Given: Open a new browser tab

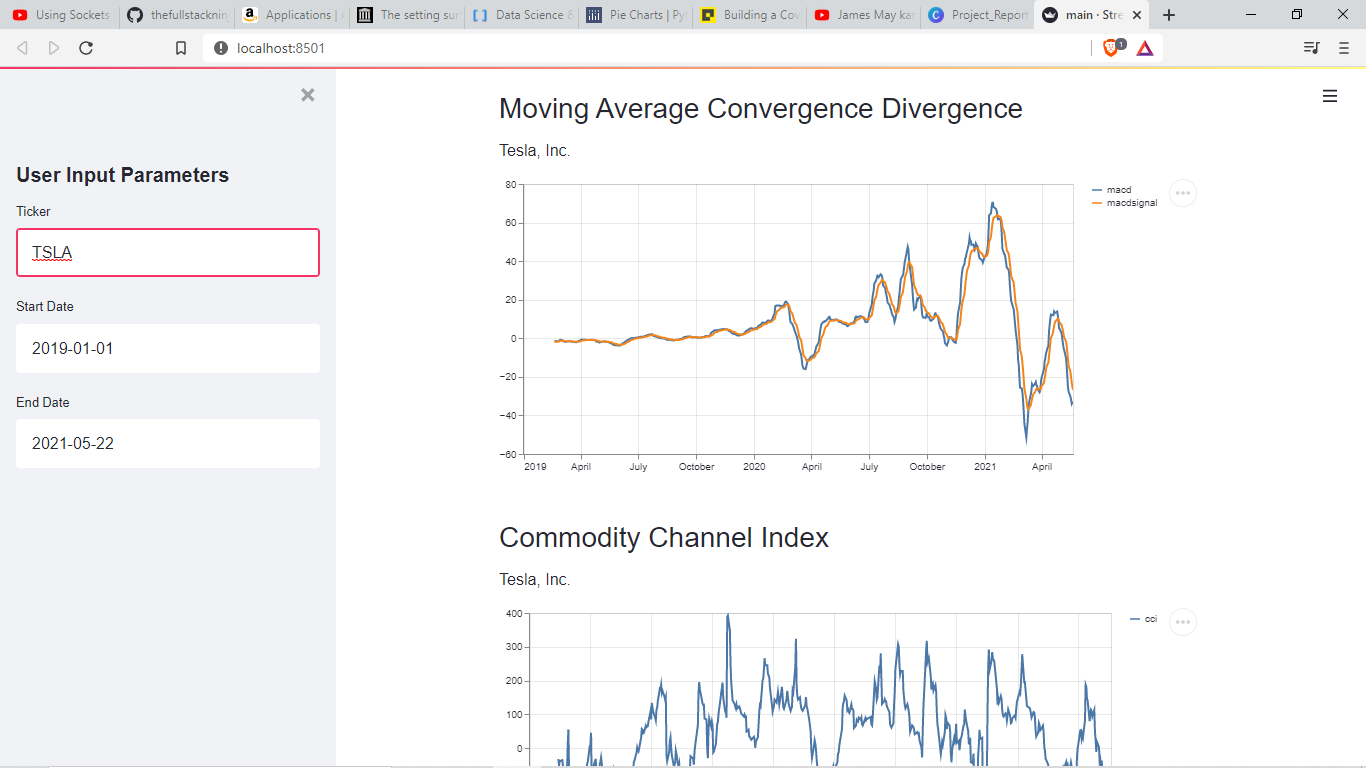Looking at the screenshot, I should pyautogui.click(x=1169, y=15).
